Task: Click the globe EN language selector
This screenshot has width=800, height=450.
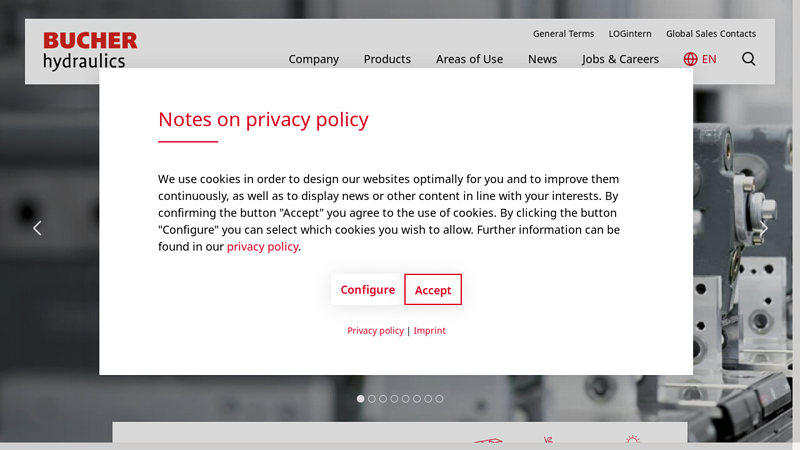Action: pos(700,59)
